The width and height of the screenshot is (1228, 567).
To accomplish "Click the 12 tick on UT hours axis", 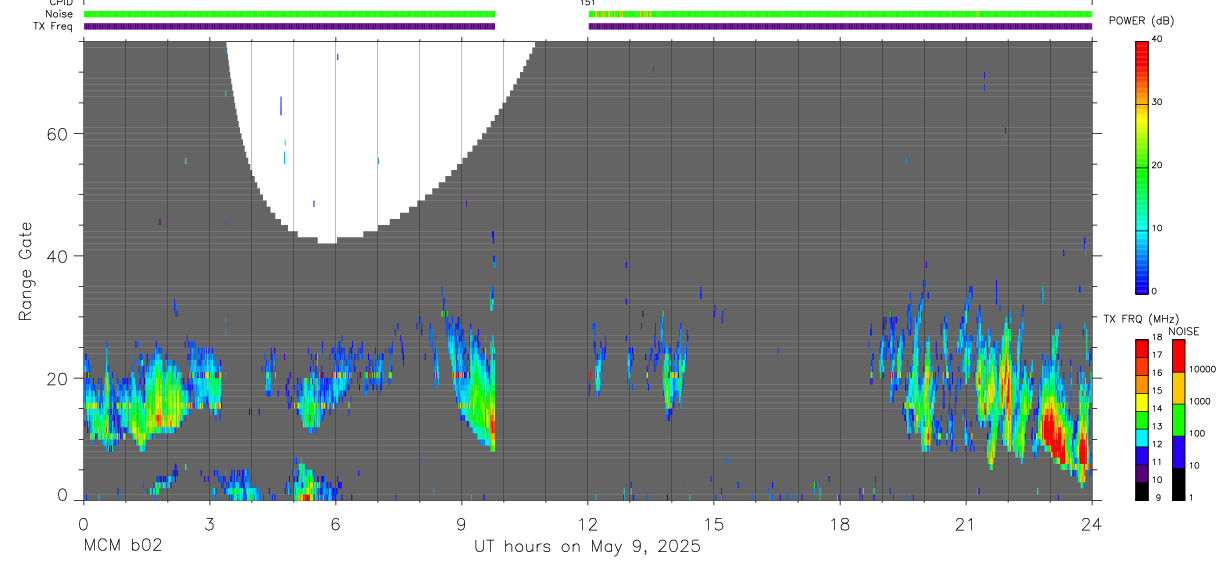I will (587, 523).
